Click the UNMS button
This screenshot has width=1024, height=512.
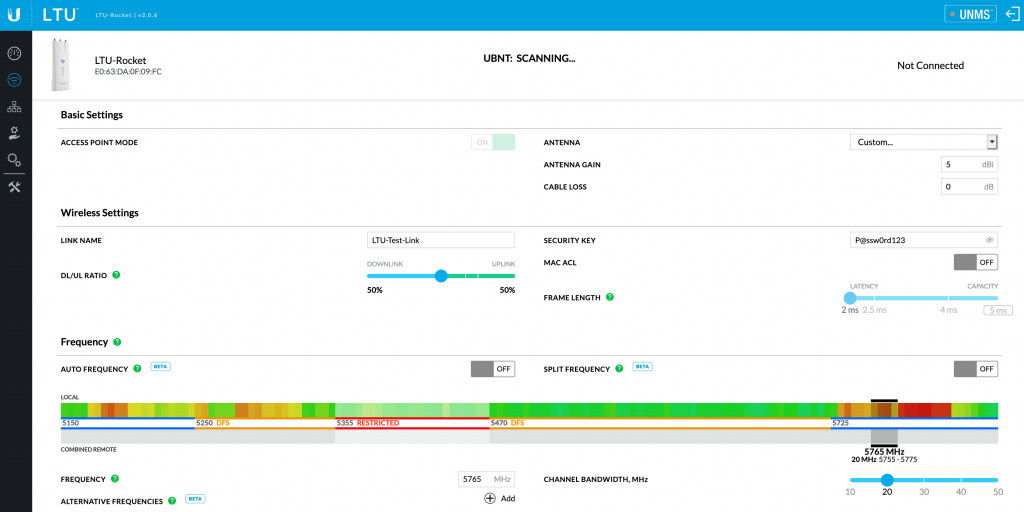(x=970, y=14)
